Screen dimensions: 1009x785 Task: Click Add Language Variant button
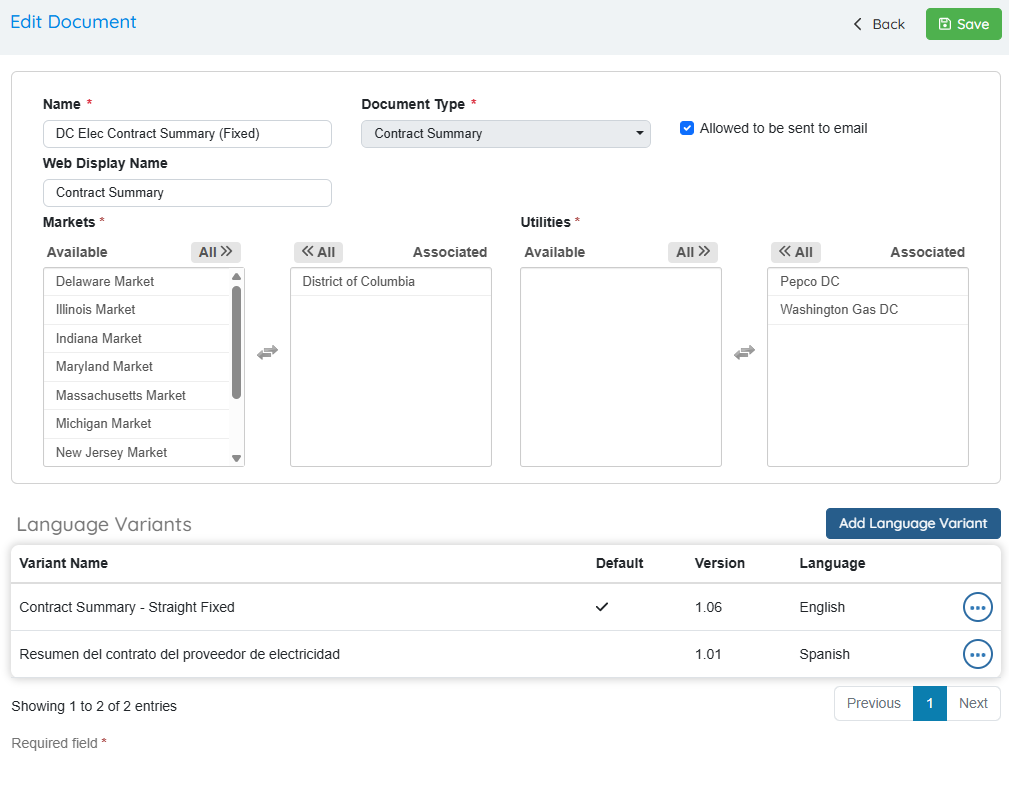point(912,524)
